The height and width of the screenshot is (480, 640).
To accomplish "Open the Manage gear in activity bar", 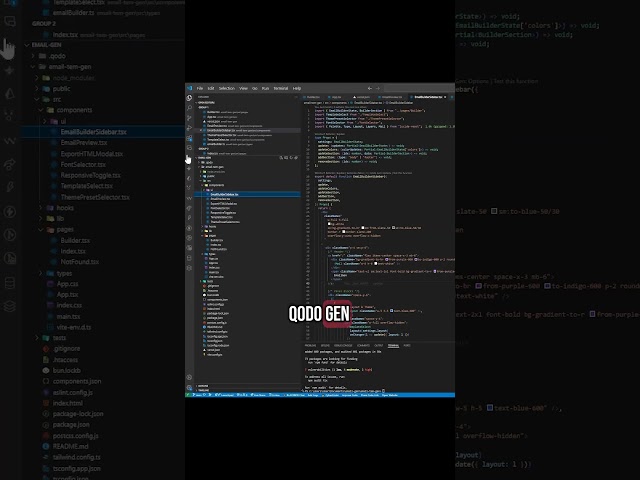I will 189,388.
